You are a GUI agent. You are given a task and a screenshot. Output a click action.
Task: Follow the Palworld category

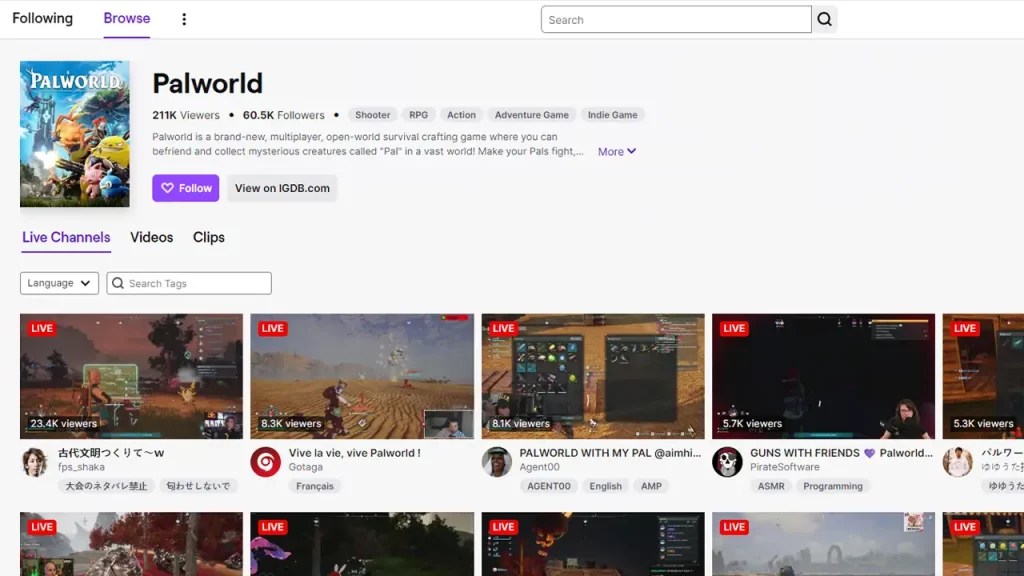tap(185, 188)
